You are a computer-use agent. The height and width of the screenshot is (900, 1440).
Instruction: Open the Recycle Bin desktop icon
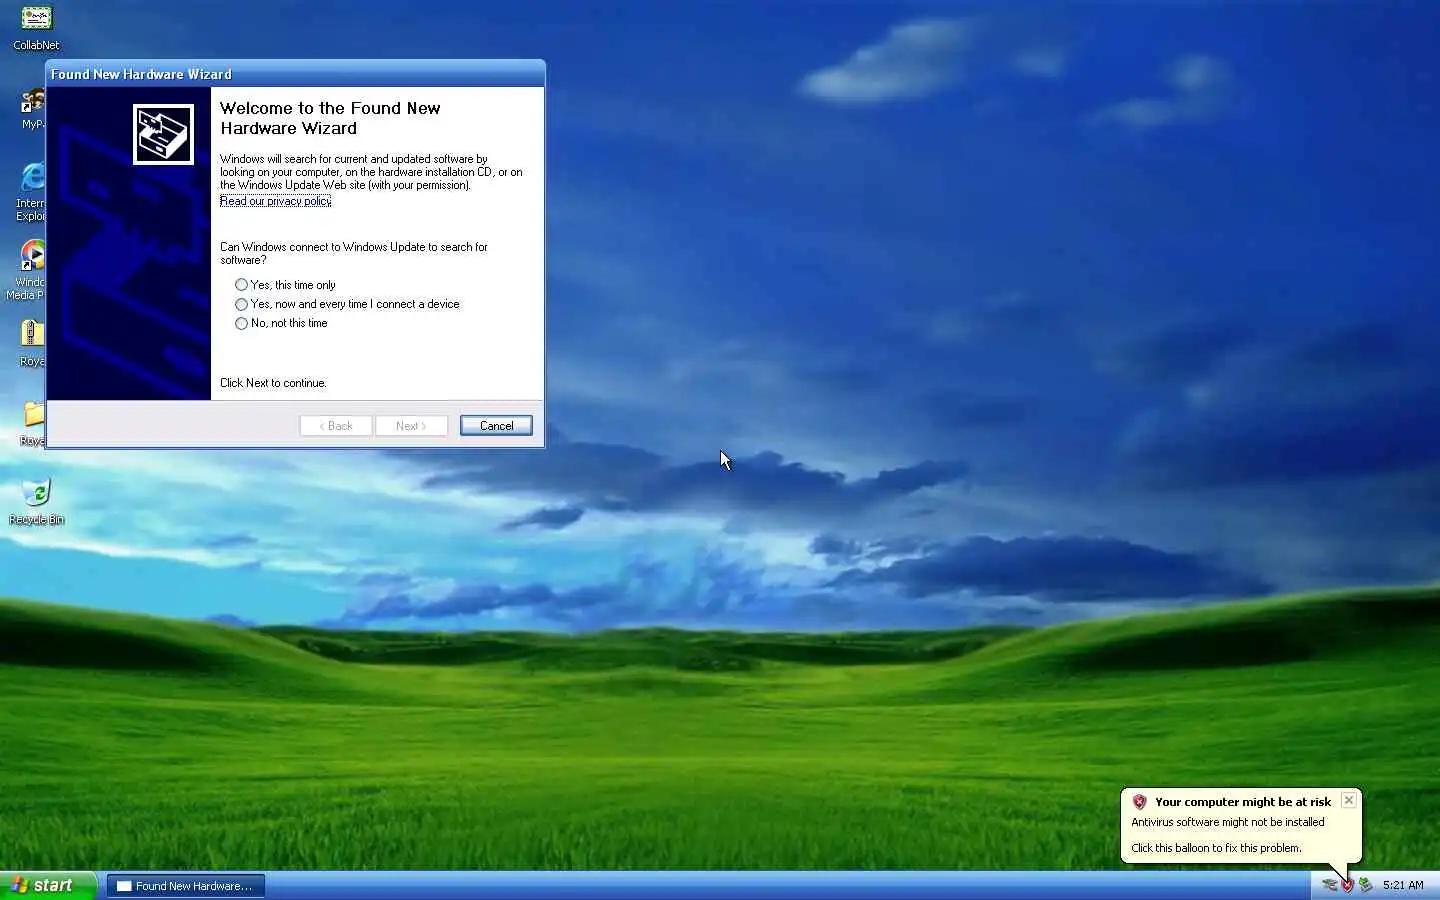(x=36, y=500)
